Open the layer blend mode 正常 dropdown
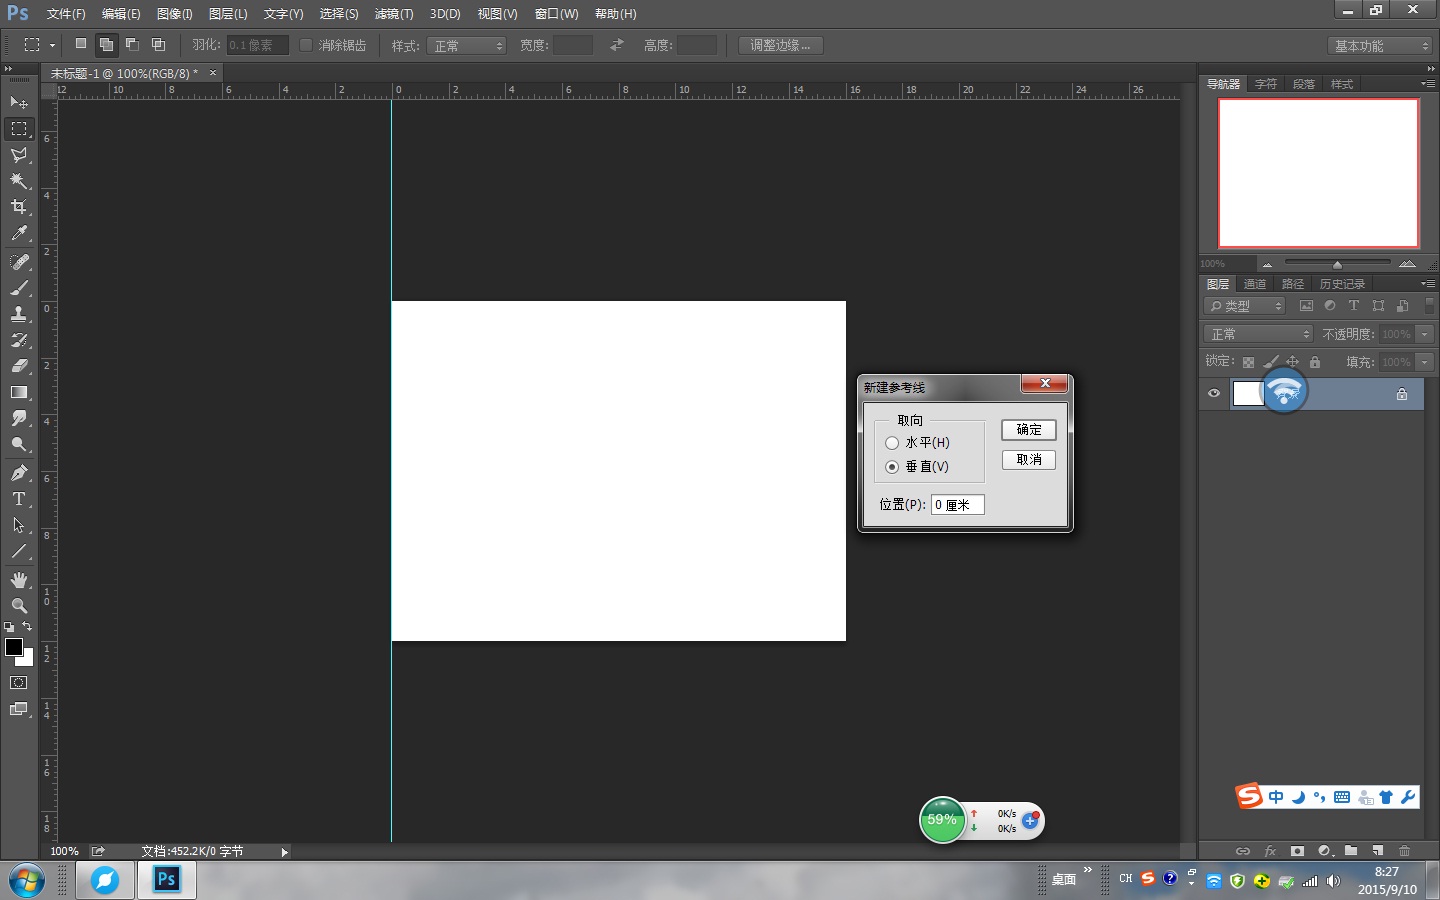 pos(1258,334)
